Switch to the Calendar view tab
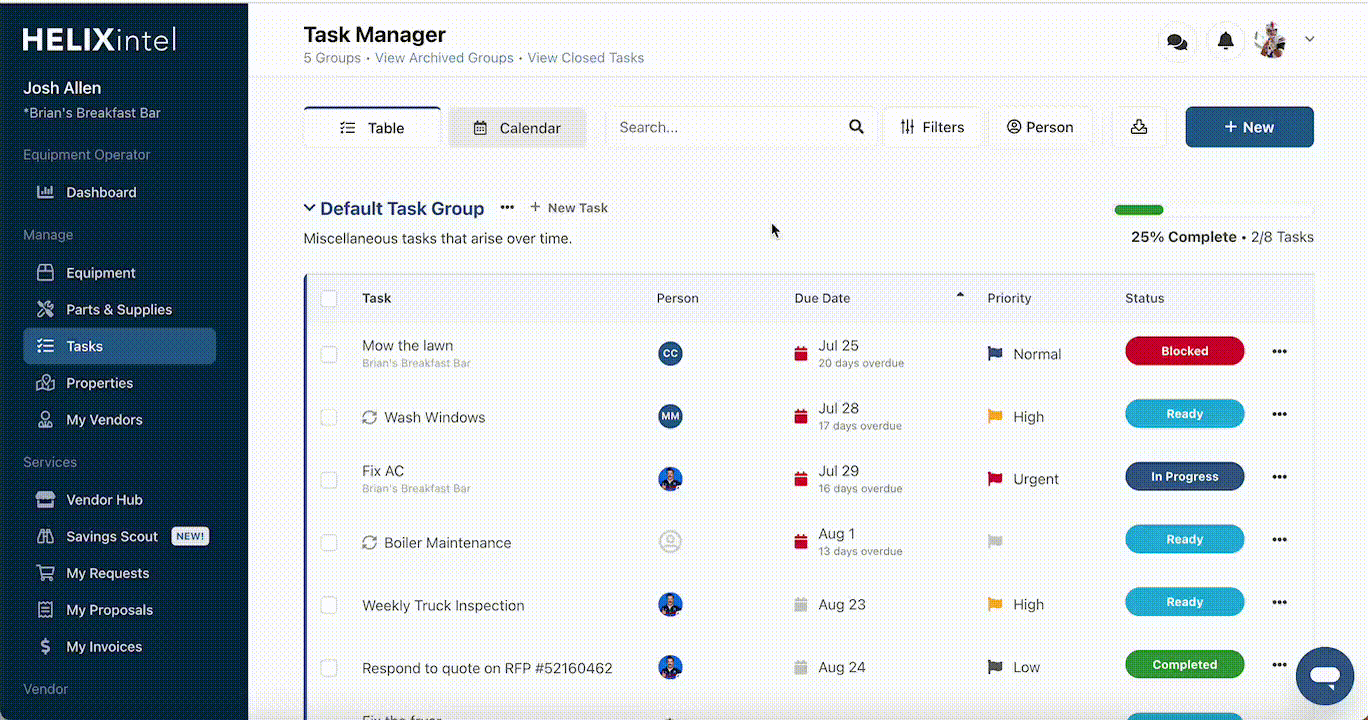This screenshot has height=720, width=1368. [517, 127]
